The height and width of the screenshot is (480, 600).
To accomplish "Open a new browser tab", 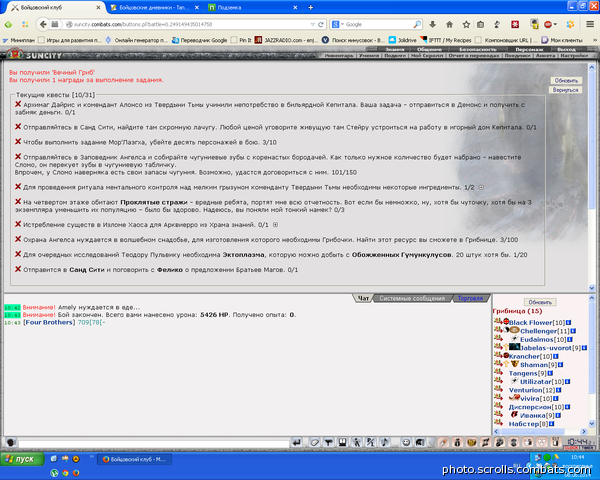I will [310, 7].
